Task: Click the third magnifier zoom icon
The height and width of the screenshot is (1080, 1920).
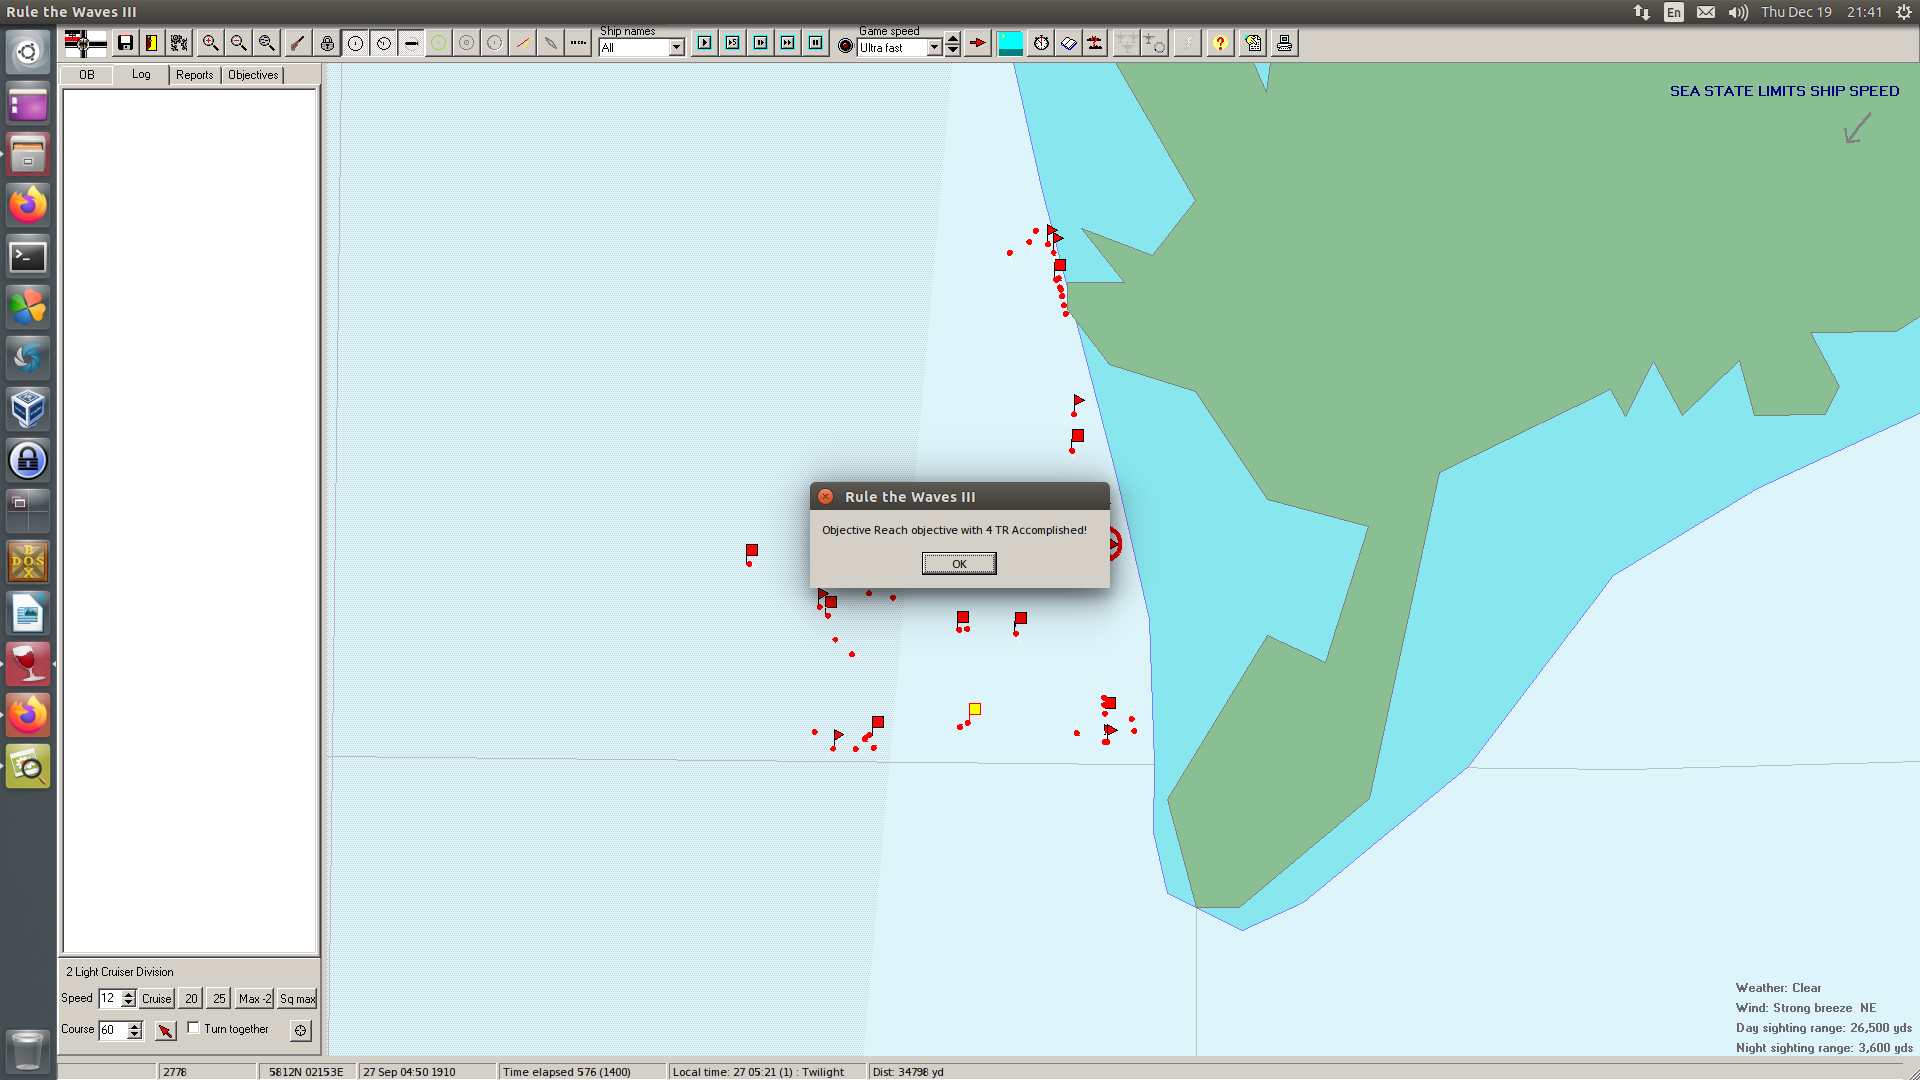Action: 266,43
